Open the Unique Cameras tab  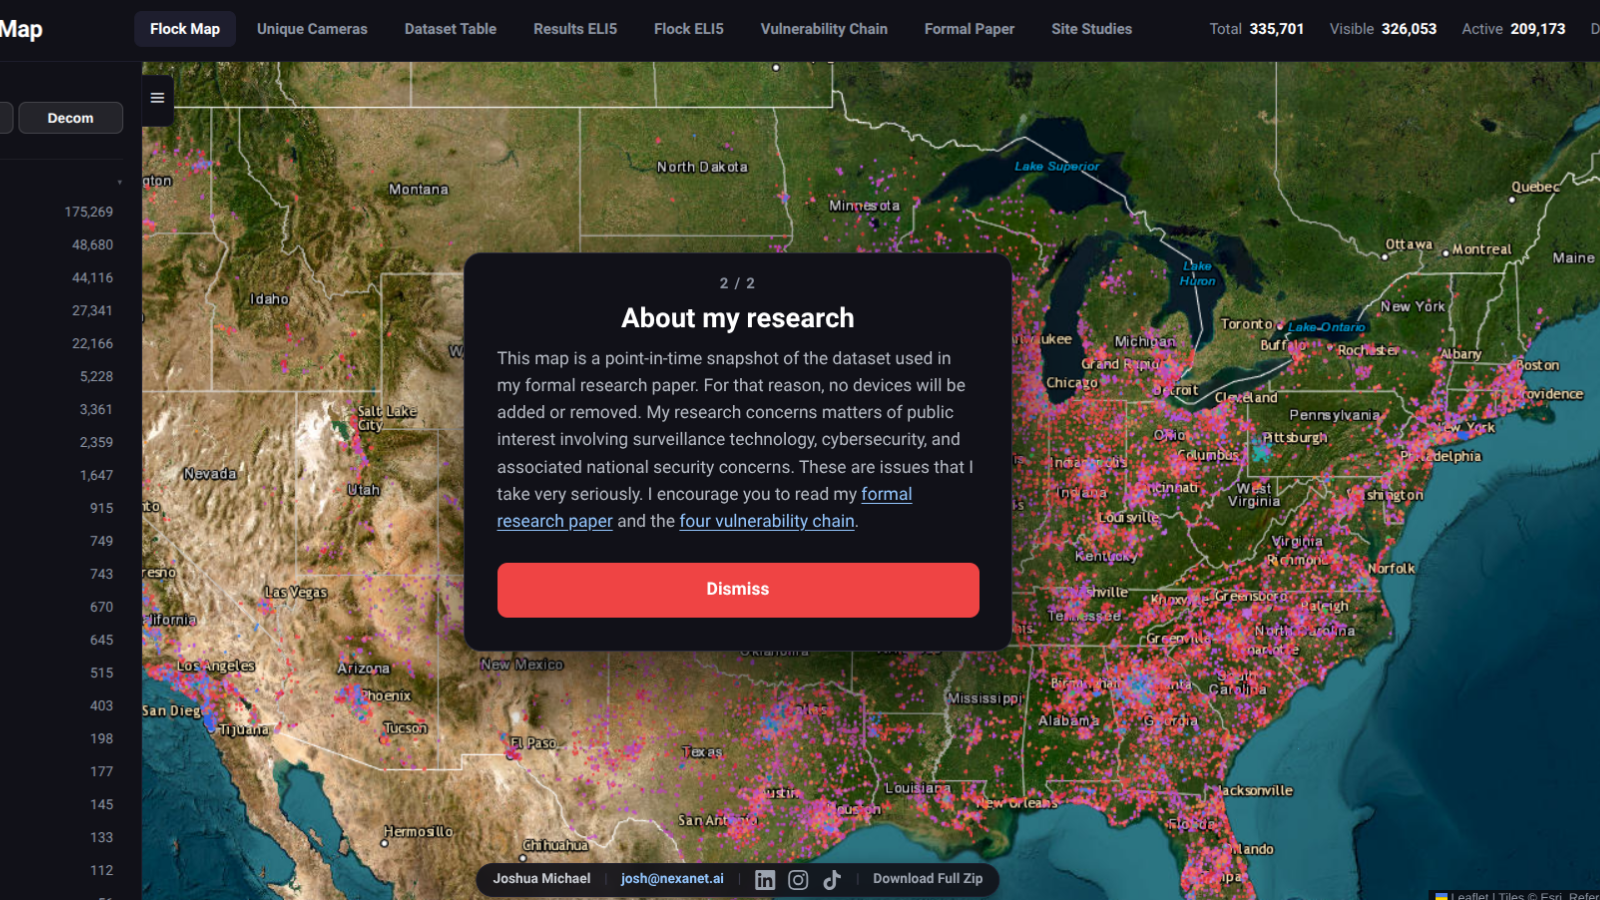(312, 29)
